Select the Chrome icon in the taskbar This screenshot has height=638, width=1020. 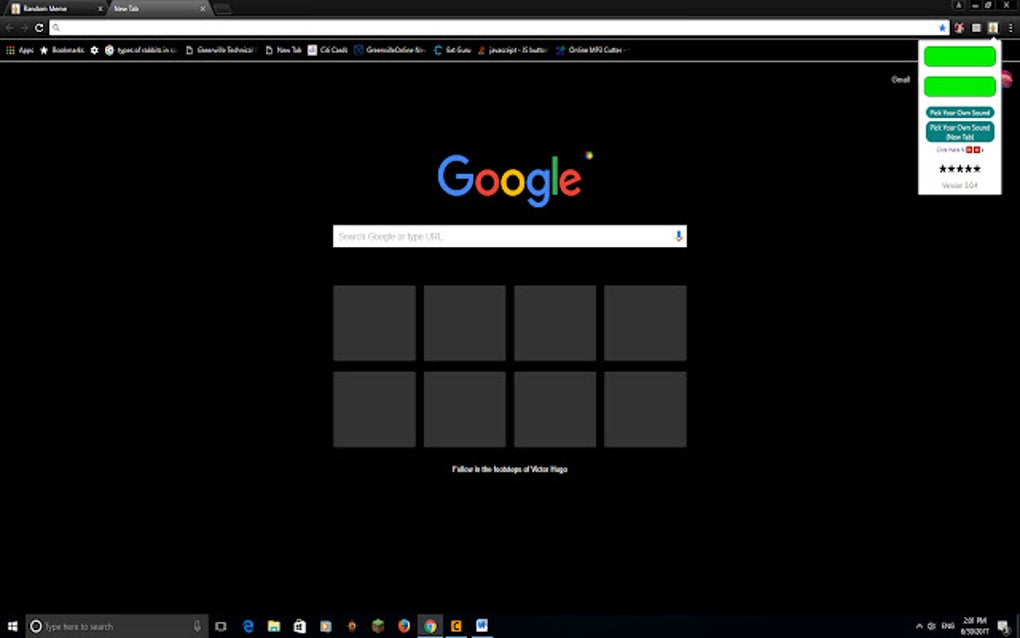[429, 626]
